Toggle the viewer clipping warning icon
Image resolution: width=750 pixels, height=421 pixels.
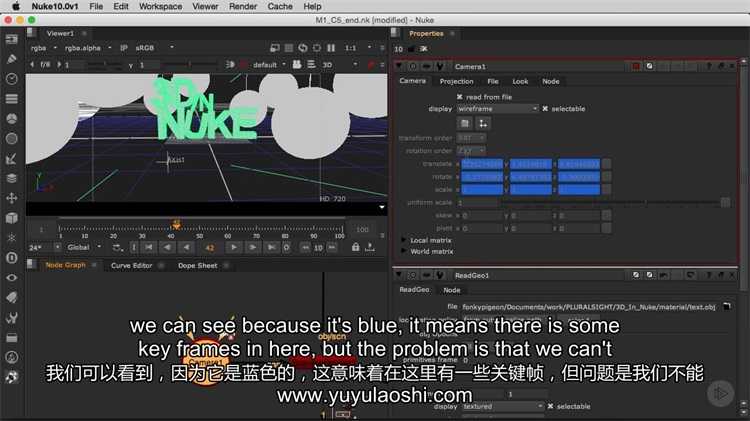(x=289, y=48)
